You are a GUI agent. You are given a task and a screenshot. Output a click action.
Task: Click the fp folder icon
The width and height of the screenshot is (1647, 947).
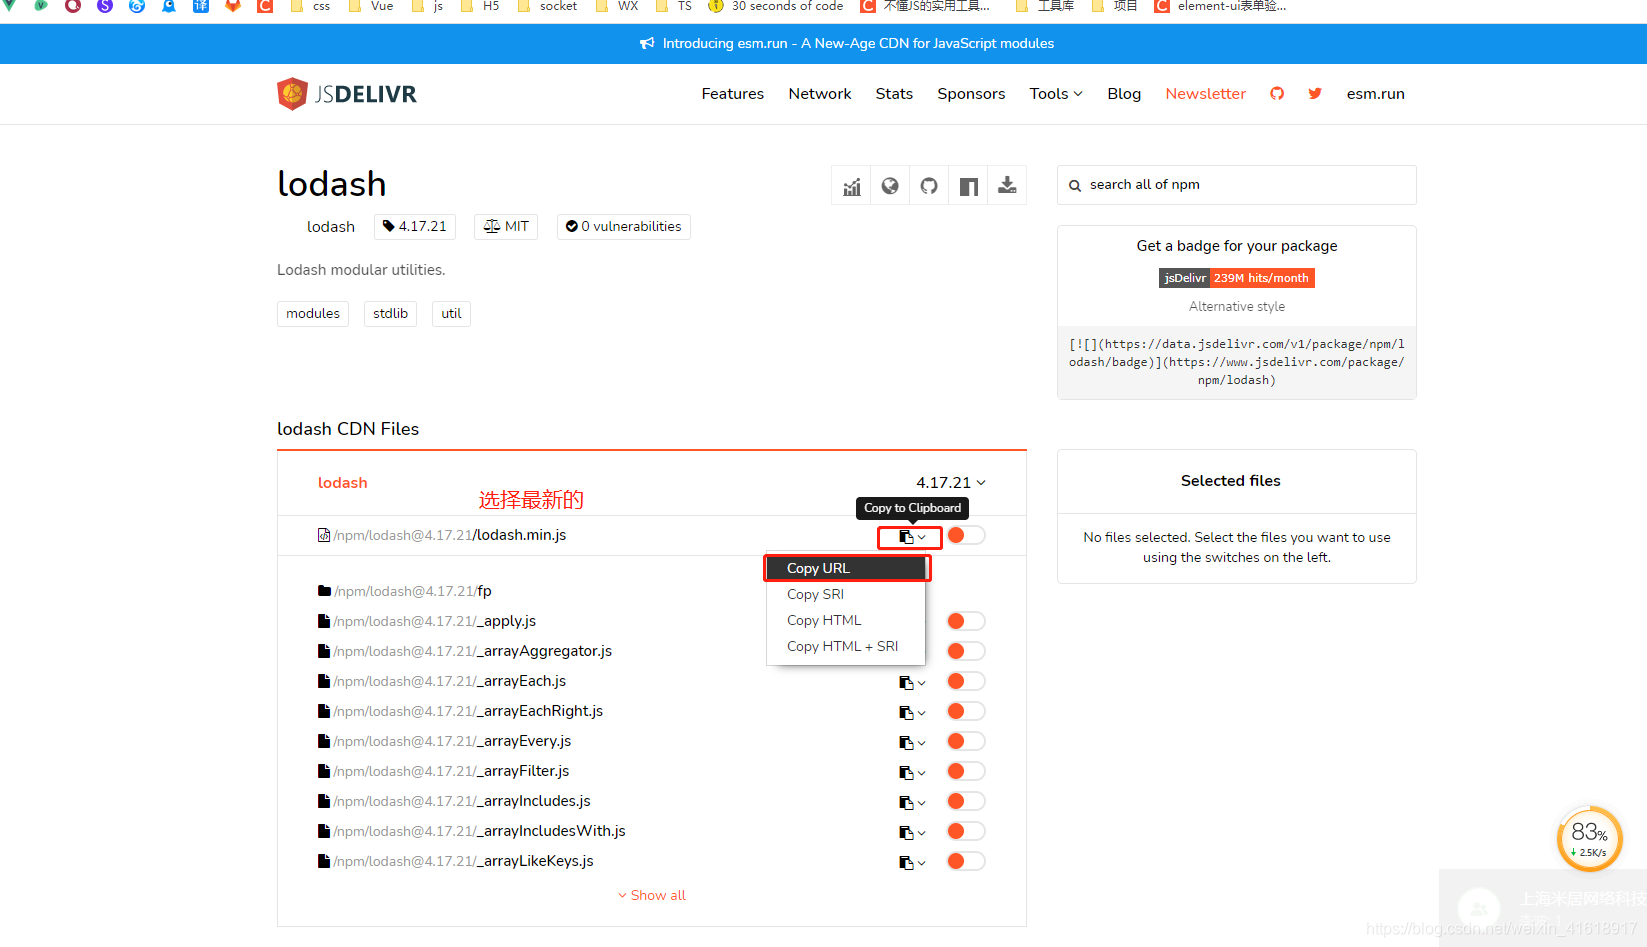[324, 591]
